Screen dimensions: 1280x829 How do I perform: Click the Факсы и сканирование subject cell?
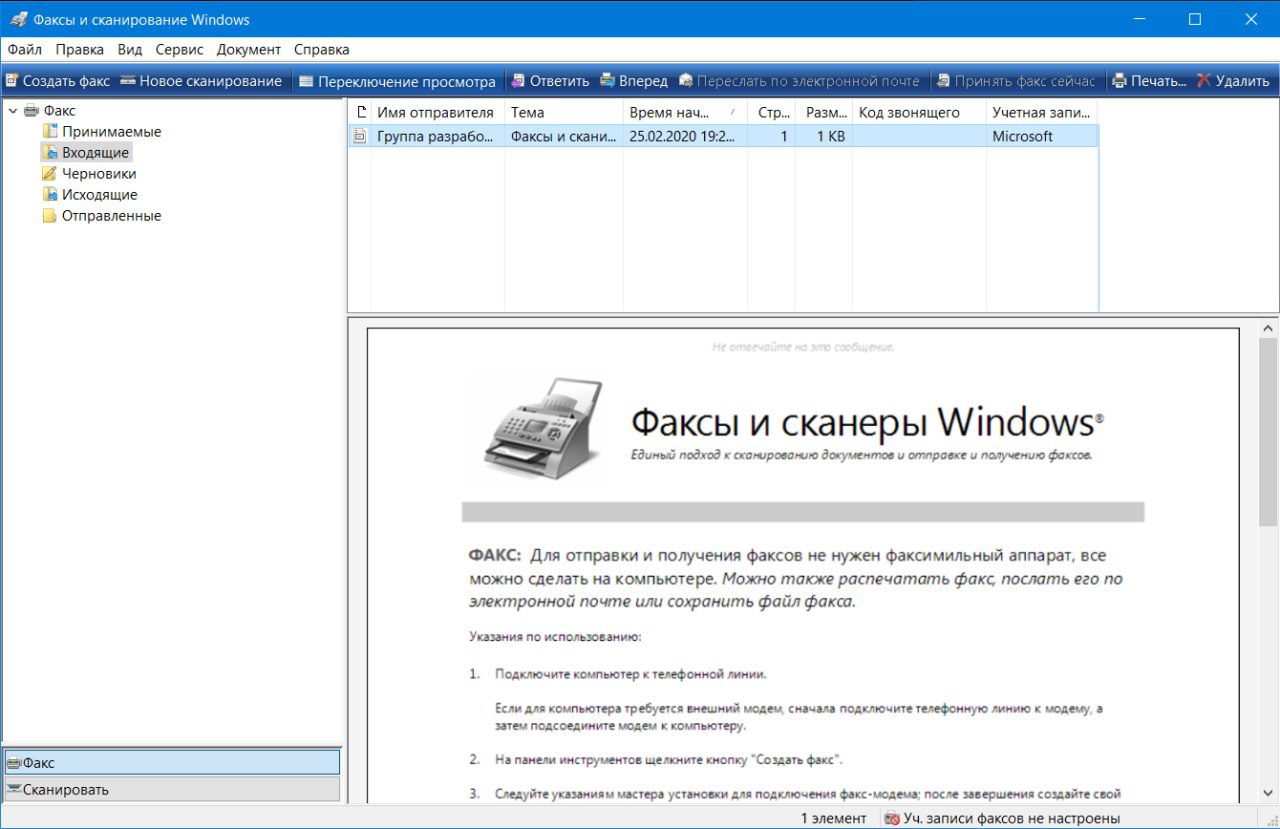click(564, 136)
